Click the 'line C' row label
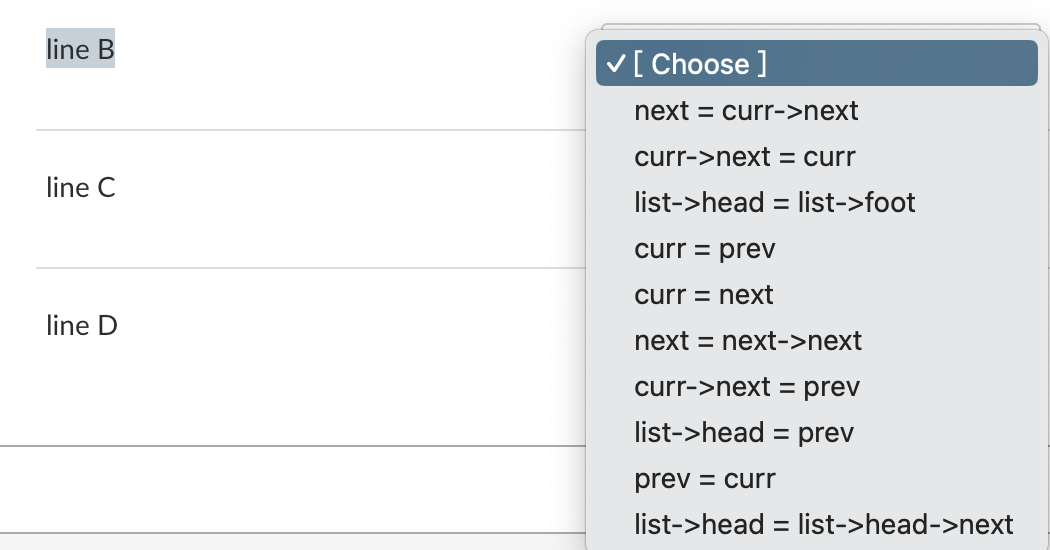1050x550 pixels. [80, 188]
